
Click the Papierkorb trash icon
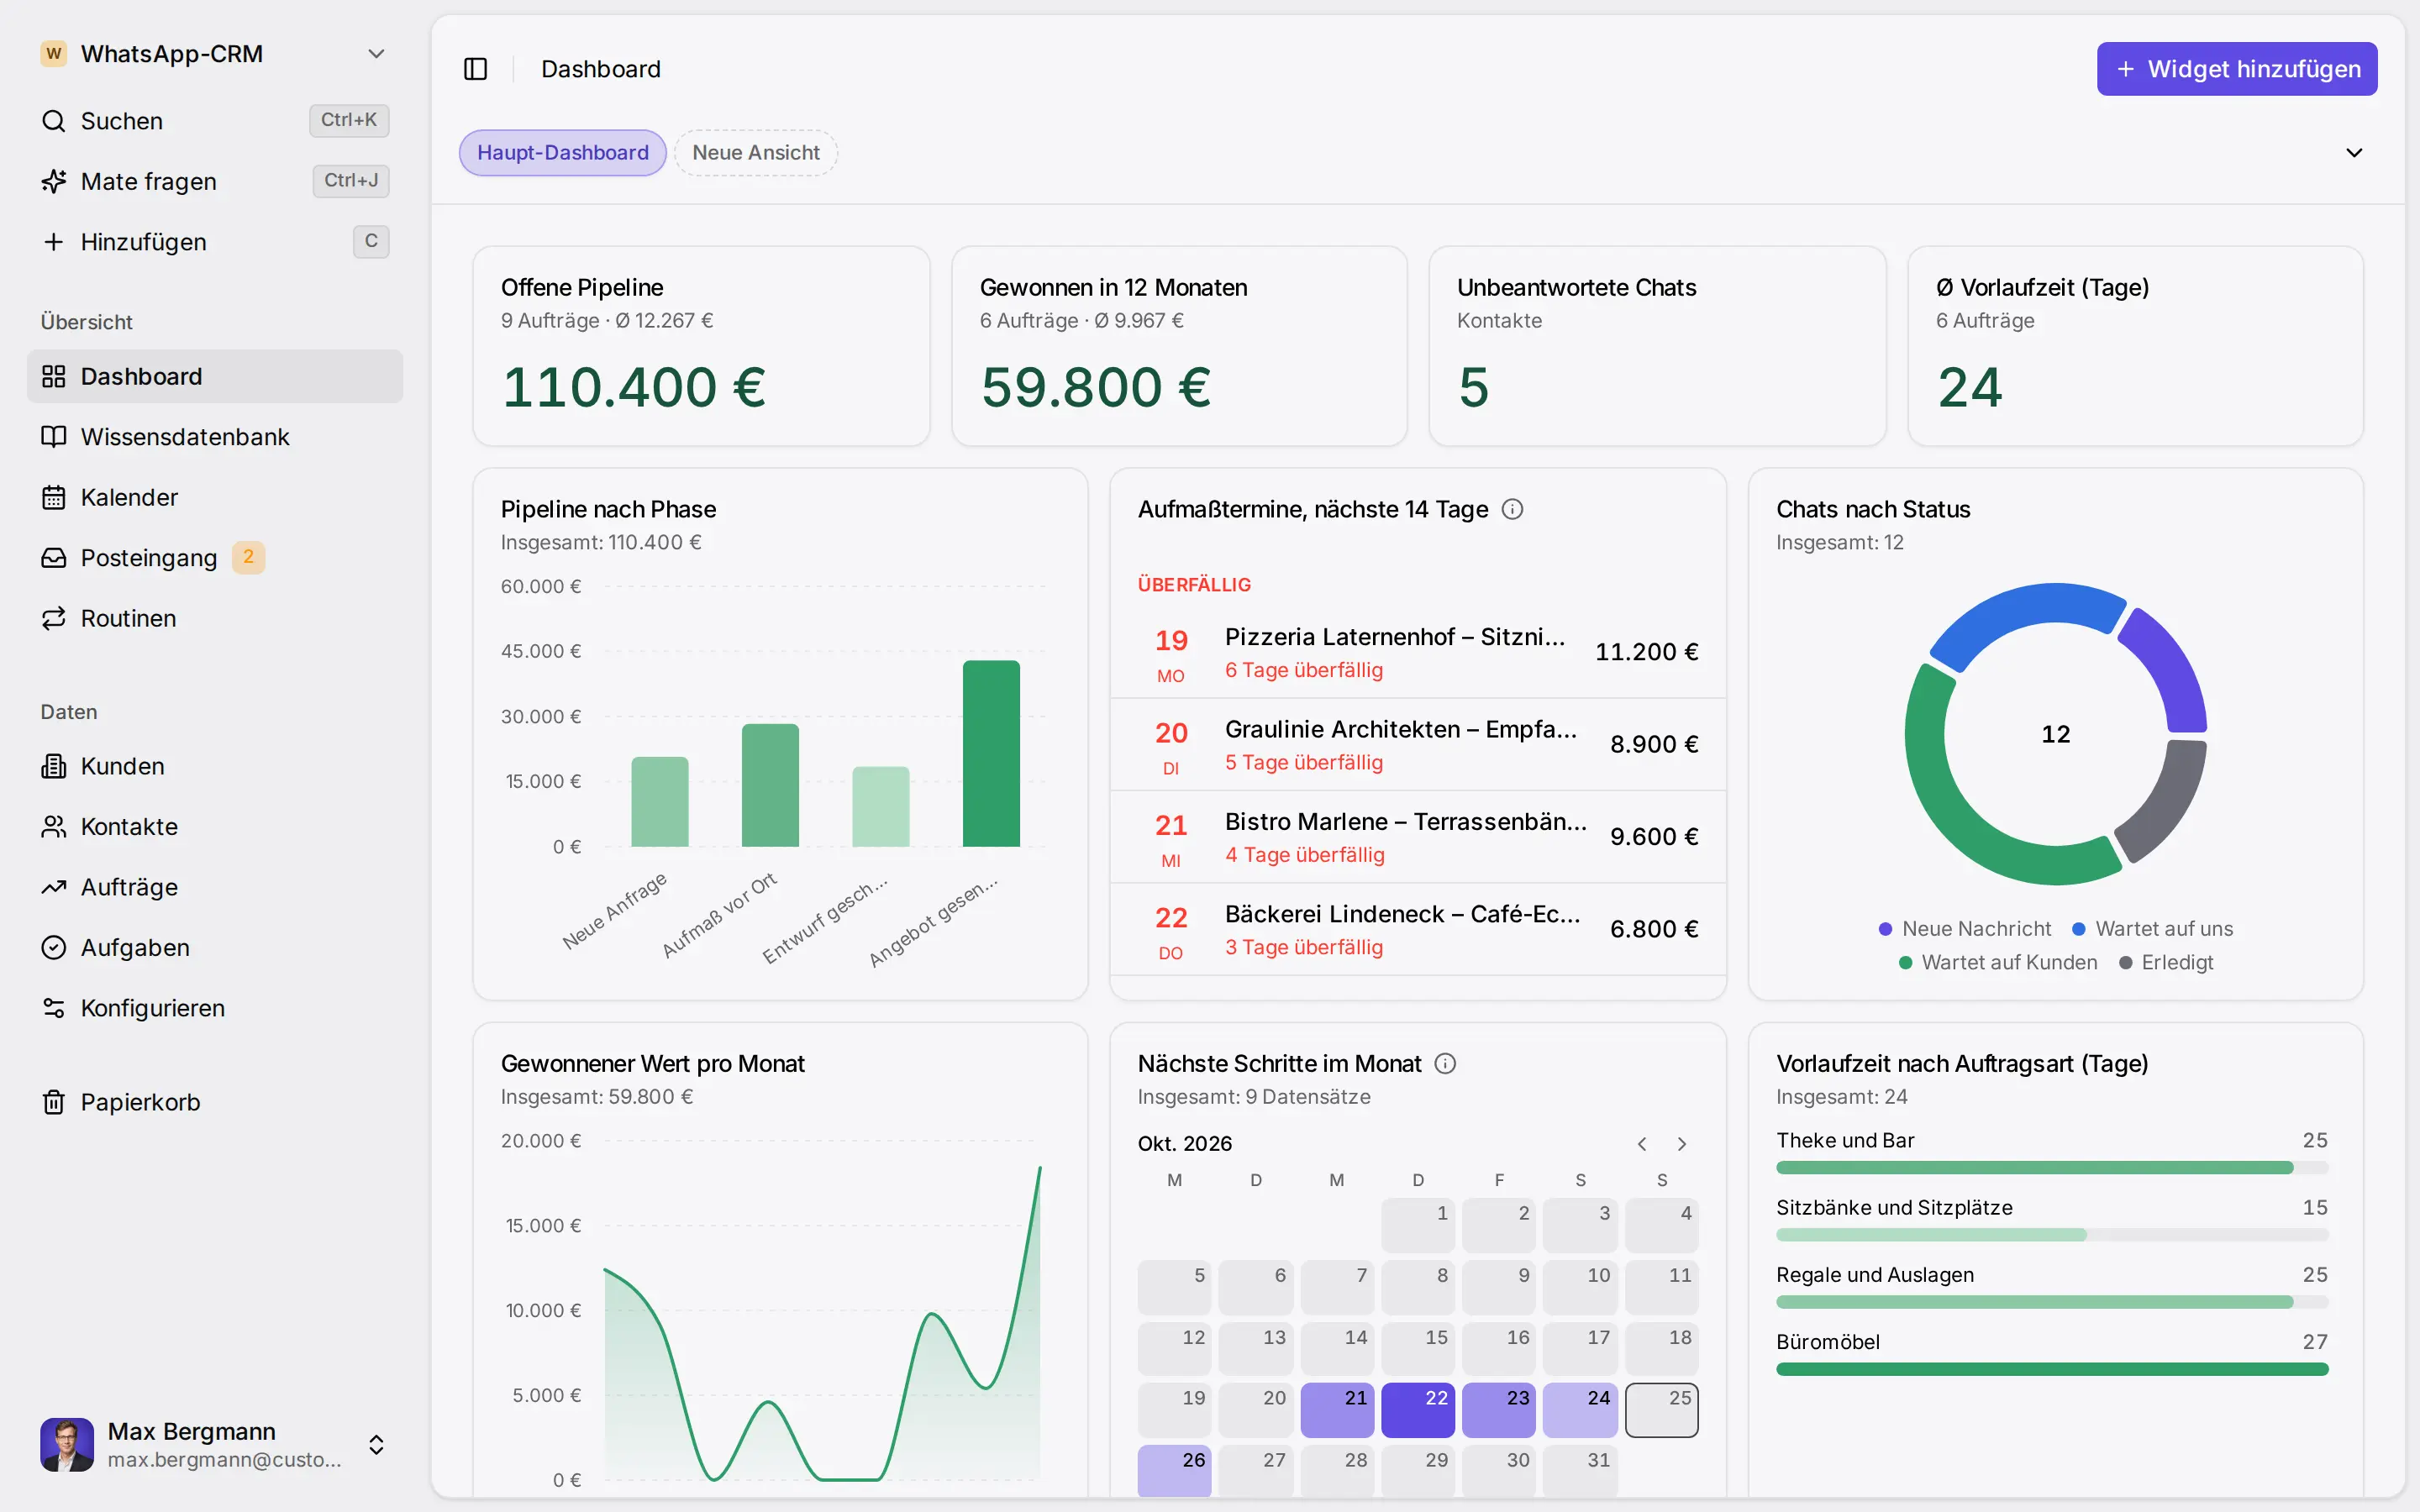click(x=53, y=1102)
